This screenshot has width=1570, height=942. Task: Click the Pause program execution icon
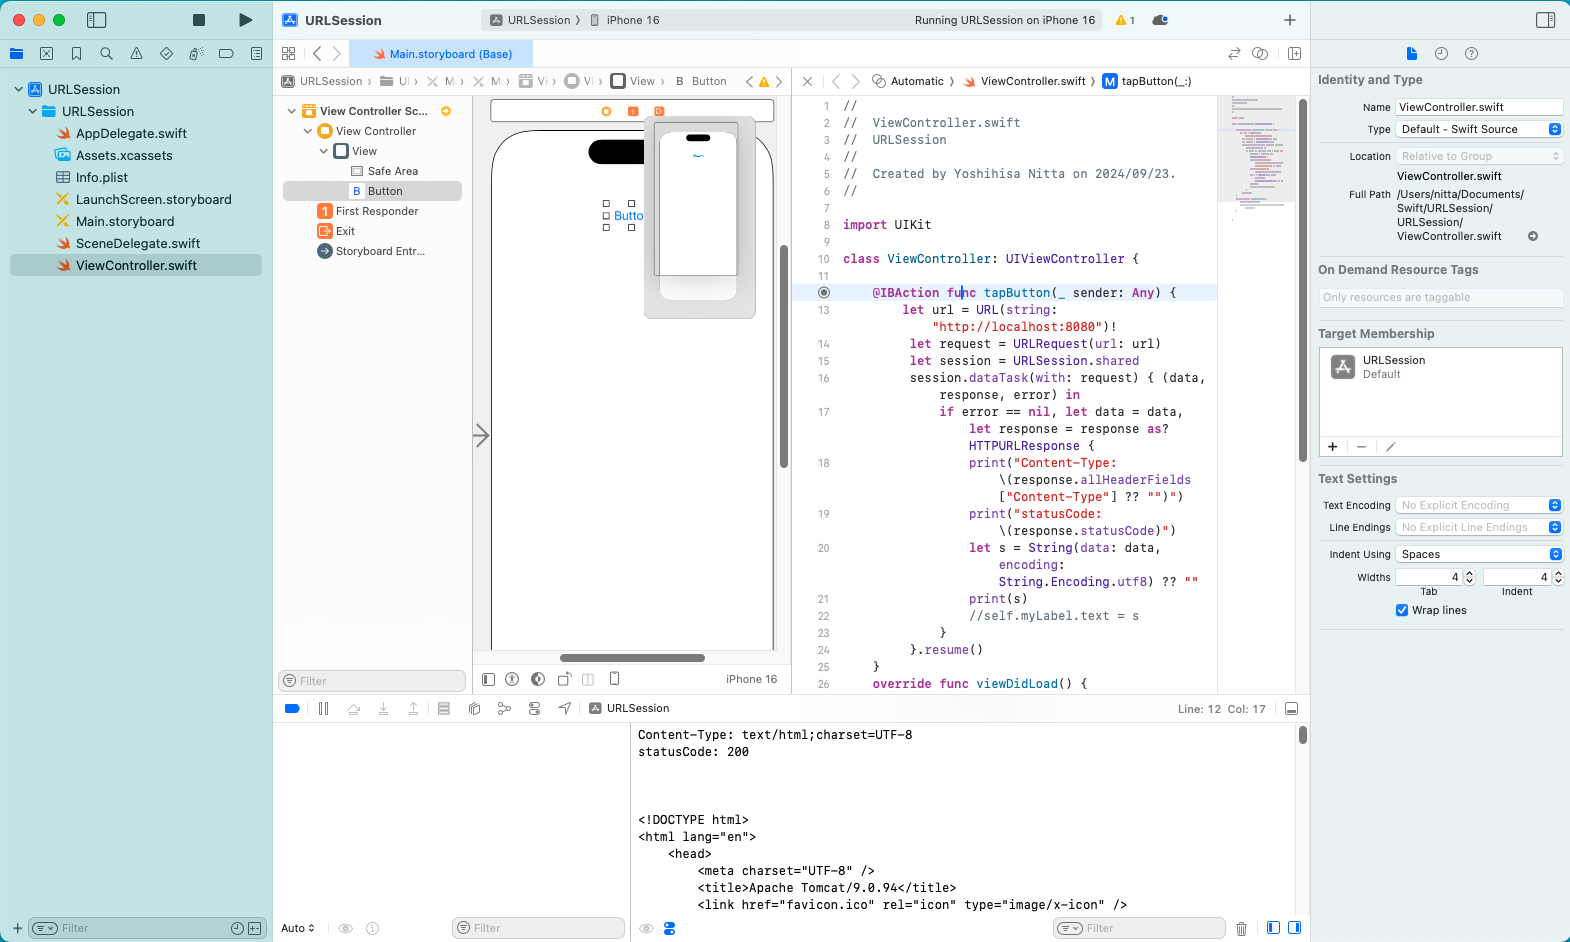[x=323, y=709]
